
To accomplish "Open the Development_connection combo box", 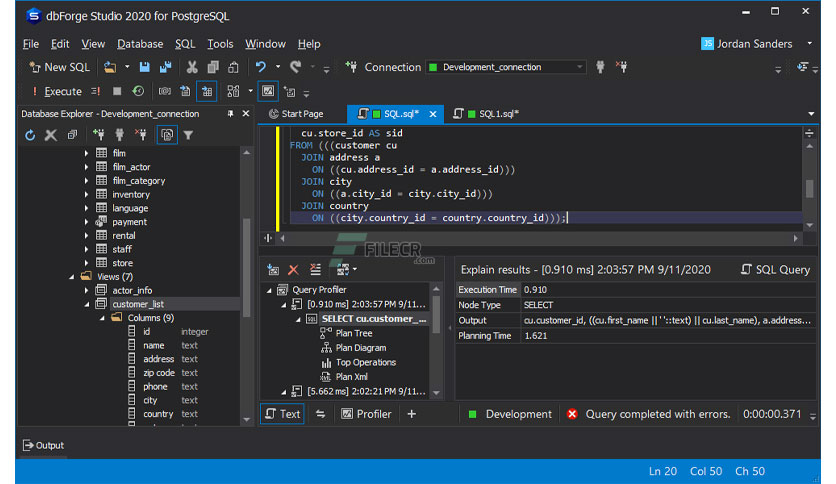I will pyautogui.click(x=505, y=67).
